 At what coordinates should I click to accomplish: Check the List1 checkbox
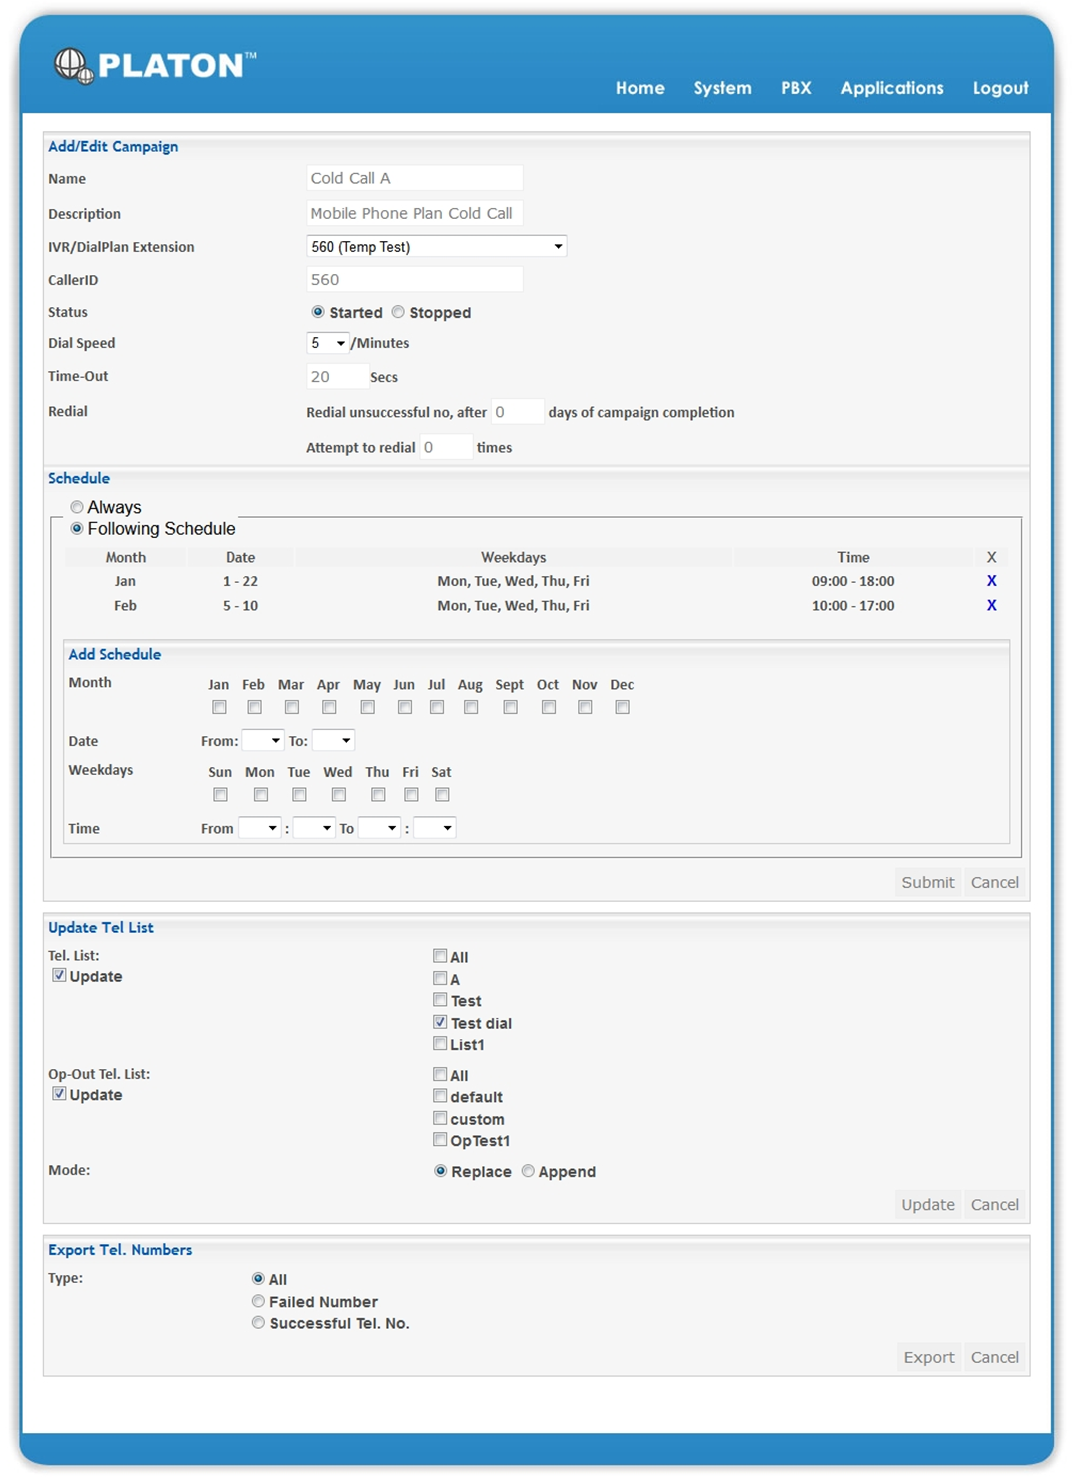point(440,1044)
